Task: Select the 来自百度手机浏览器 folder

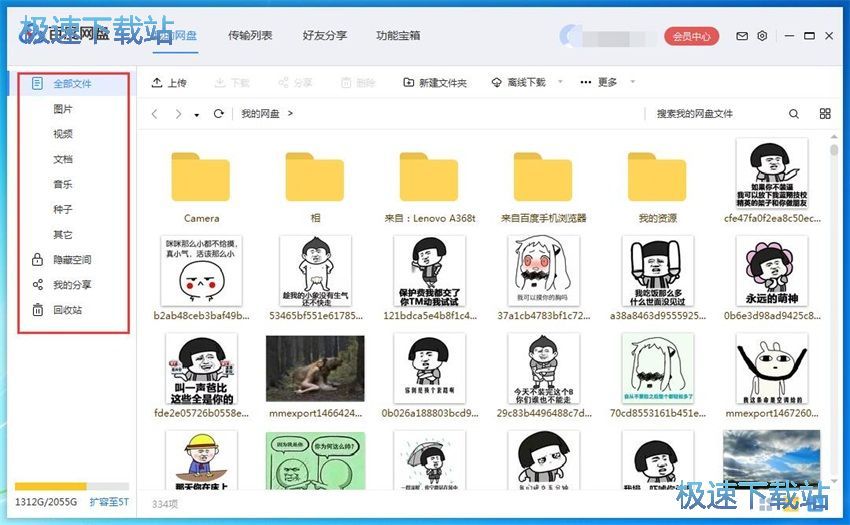Action: click(543, 187)
